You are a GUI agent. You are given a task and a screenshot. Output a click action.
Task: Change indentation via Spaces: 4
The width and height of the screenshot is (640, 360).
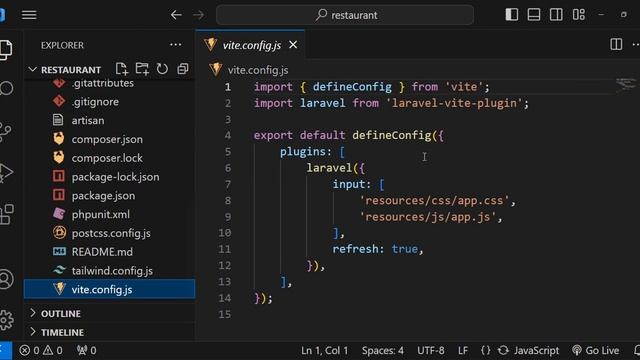(382, 351)
